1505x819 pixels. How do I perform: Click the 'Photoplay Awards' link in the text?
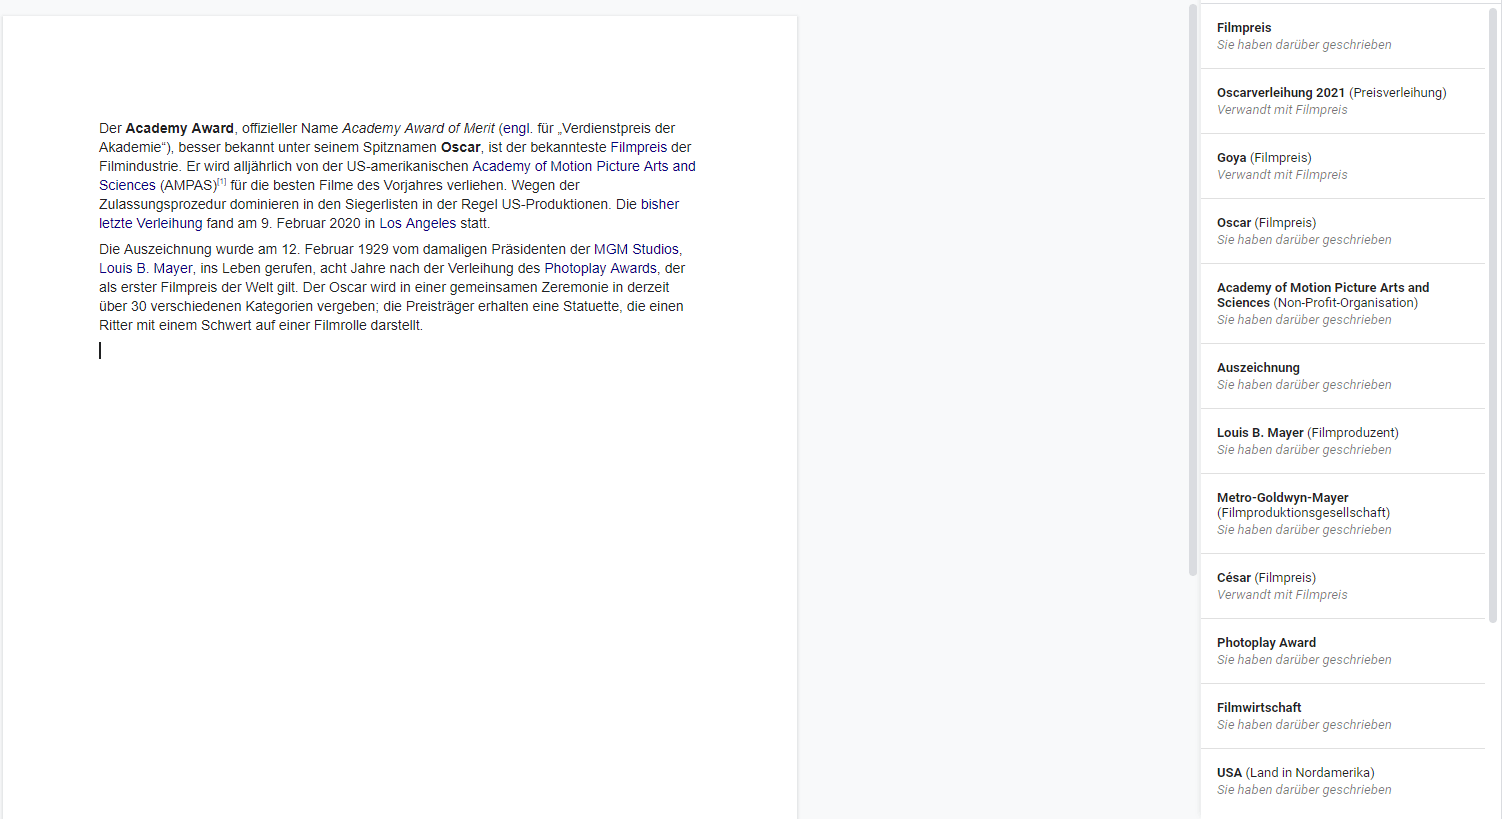click(600, 268)
